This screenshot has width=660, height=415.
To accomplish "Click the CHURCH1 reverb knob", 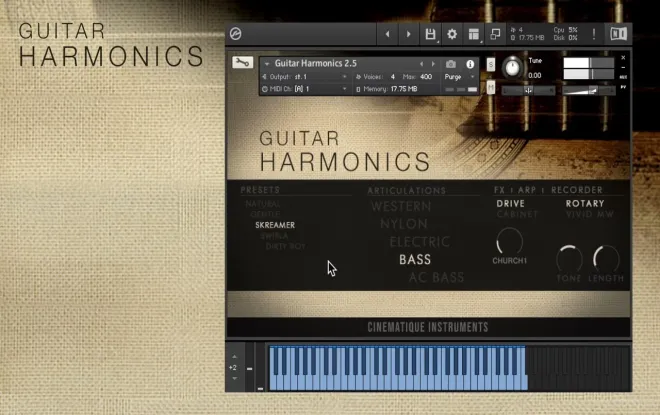I will (x=509, y=241).
